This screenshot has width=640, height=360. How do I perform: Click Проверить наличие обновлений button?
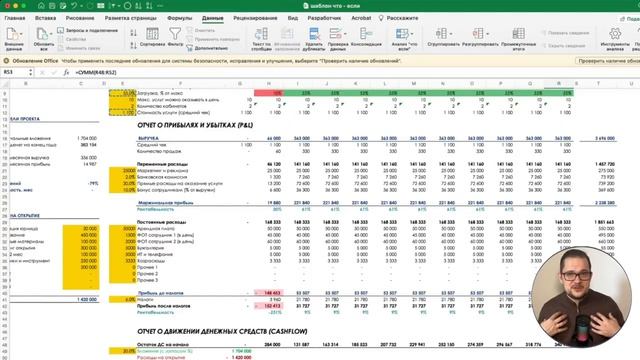click(607, 61)
